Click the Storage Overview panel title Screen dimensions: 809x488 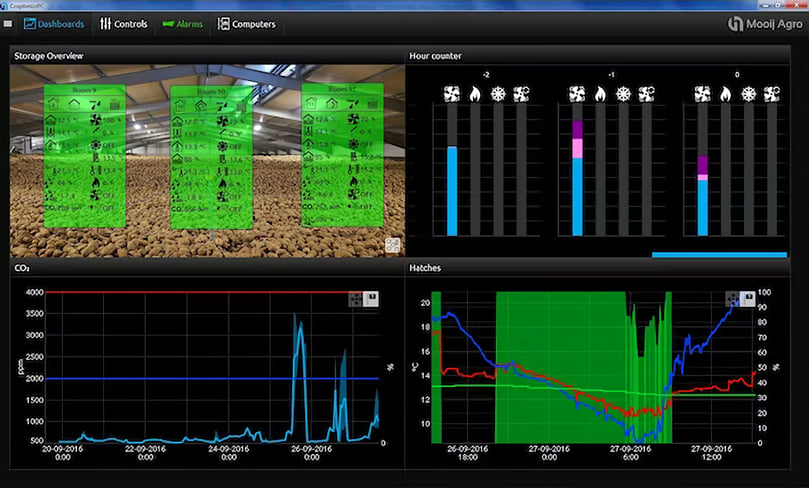coord(48,56)
